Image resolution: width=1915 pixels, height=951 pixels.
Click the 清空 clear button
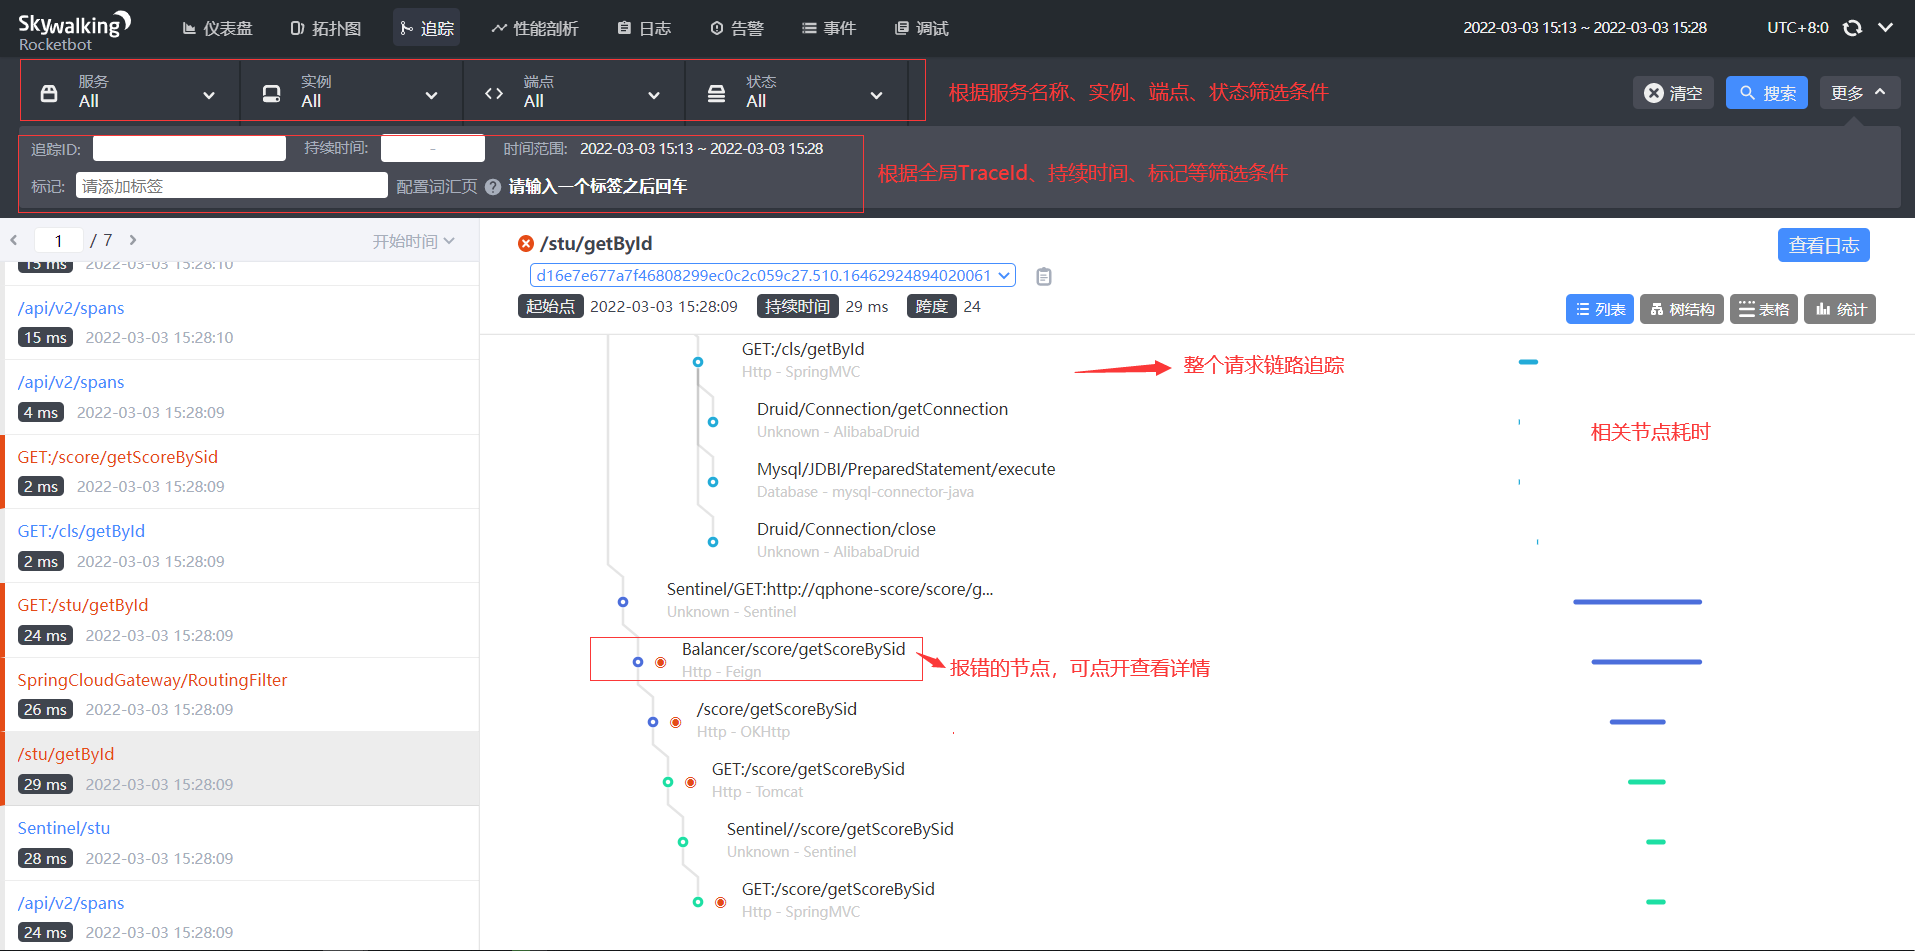coord(1673,93)
